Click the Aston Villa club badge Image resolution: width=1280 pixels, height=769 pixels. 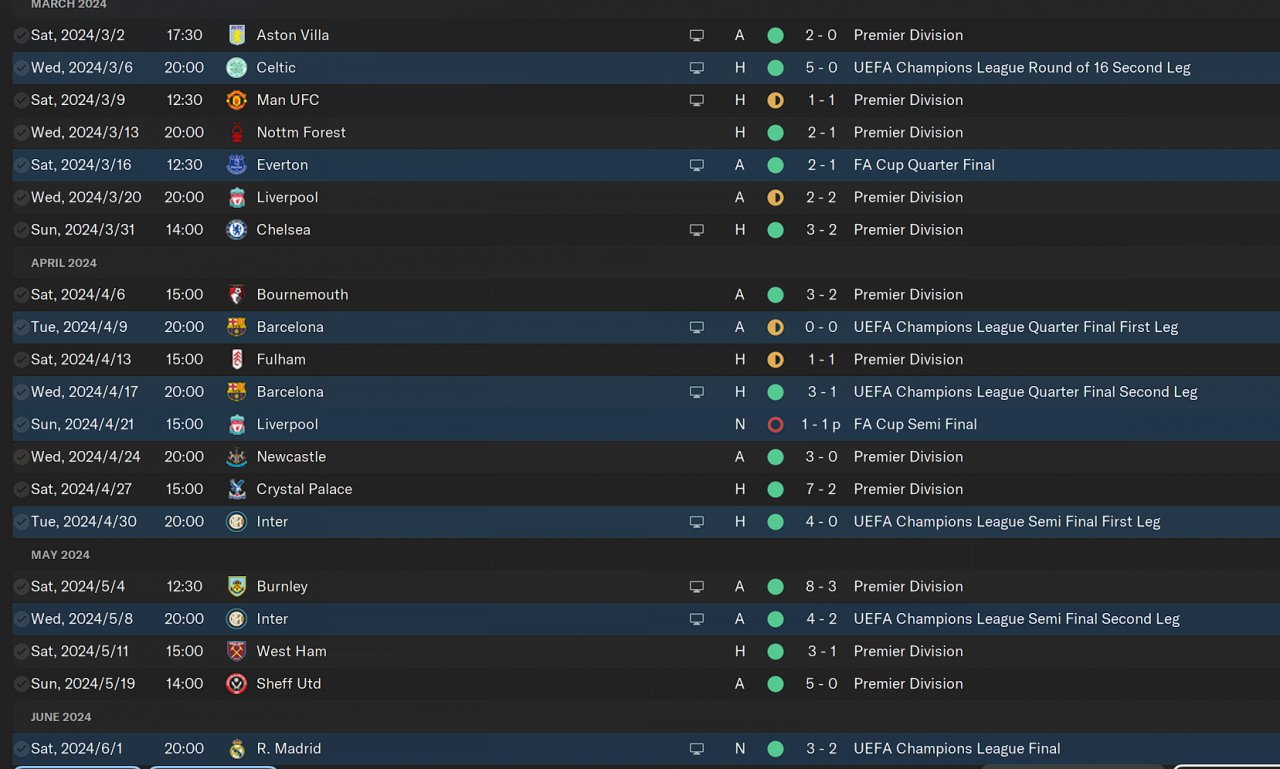pos(236,35)
